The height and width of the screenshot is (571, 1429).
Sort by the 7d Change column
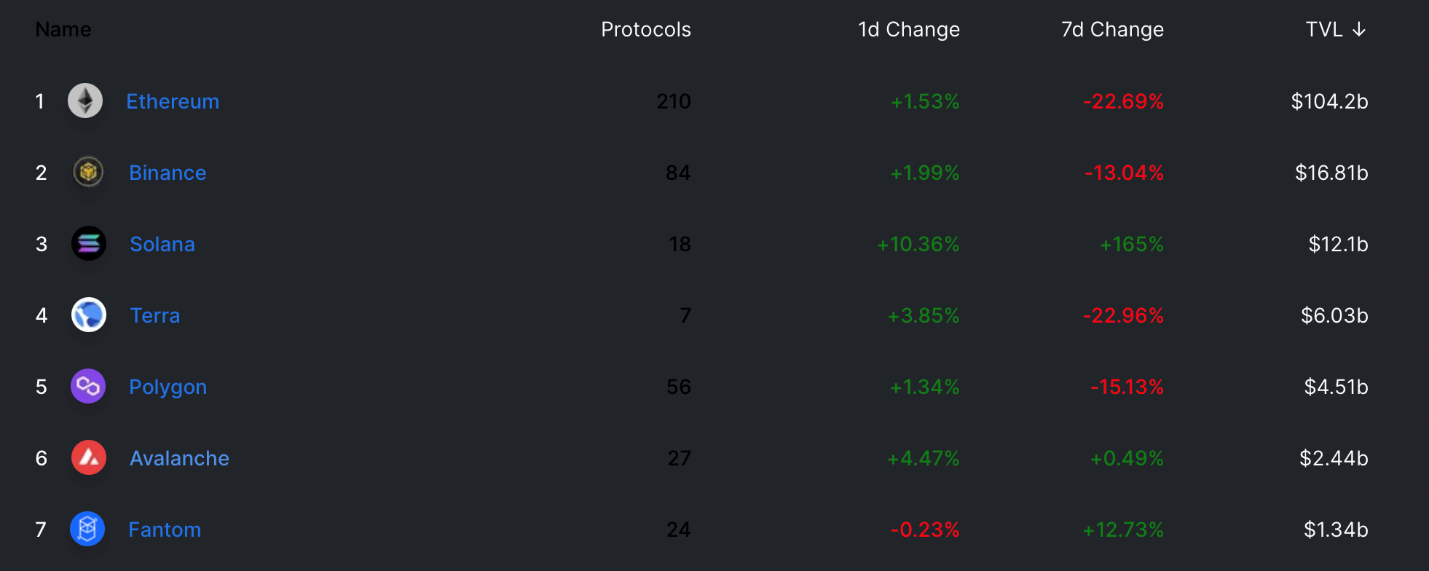1112,30
